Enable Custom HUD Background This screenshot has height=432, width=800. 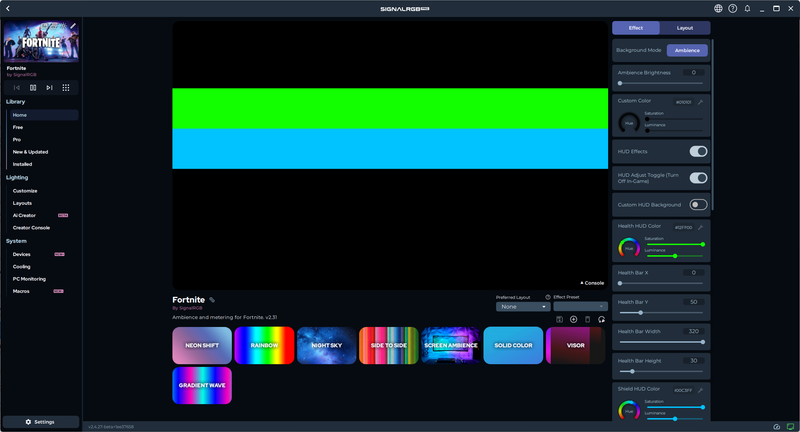(x=698, y=205)
